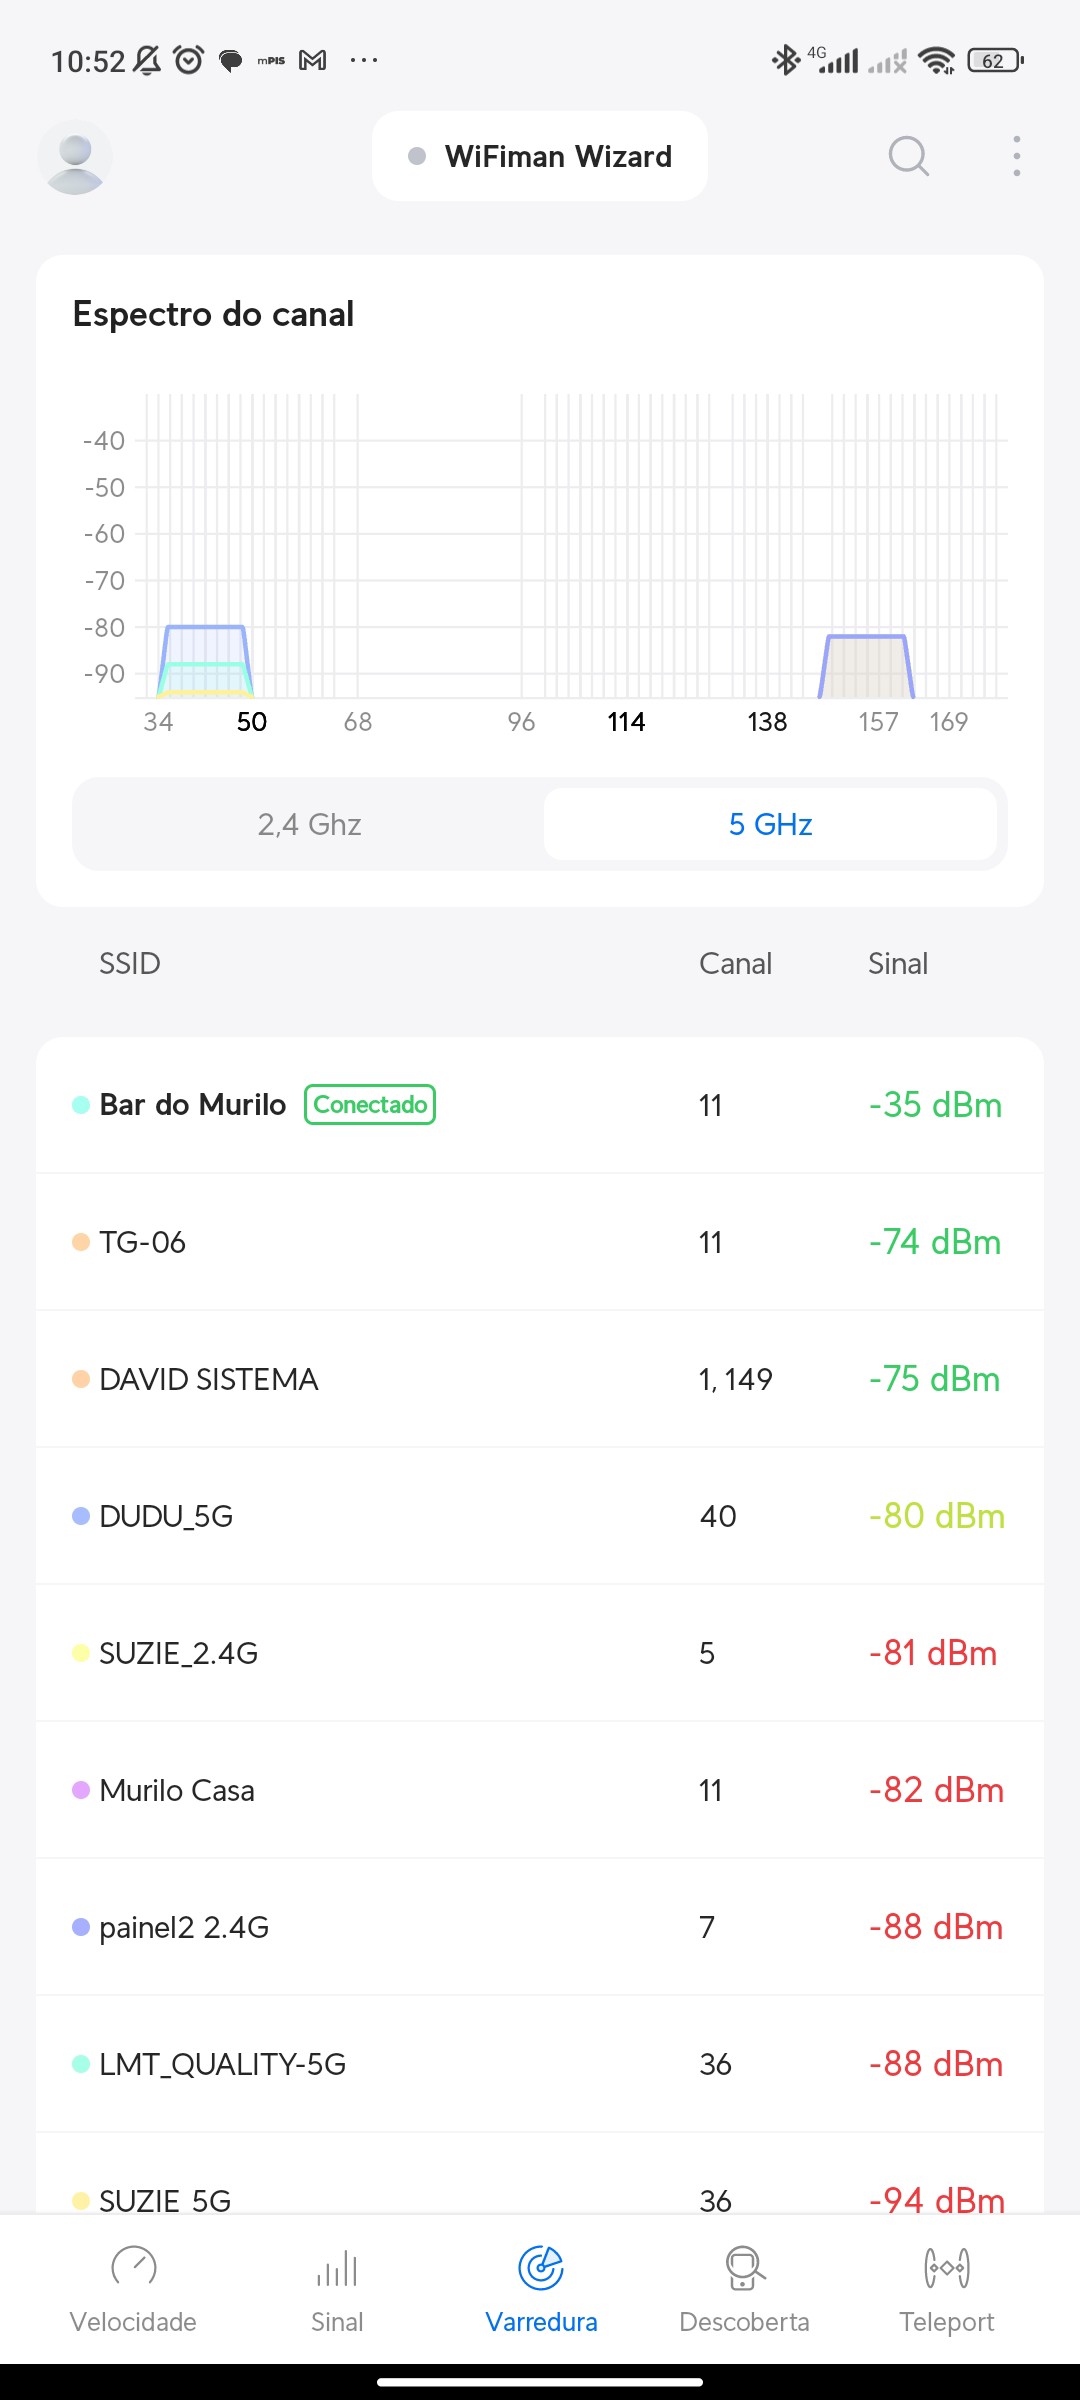Switch spectrum to 2,4 Ghz band
Screen dimensions: 1080x2400
pyautogui.click(x=309, y=824)
